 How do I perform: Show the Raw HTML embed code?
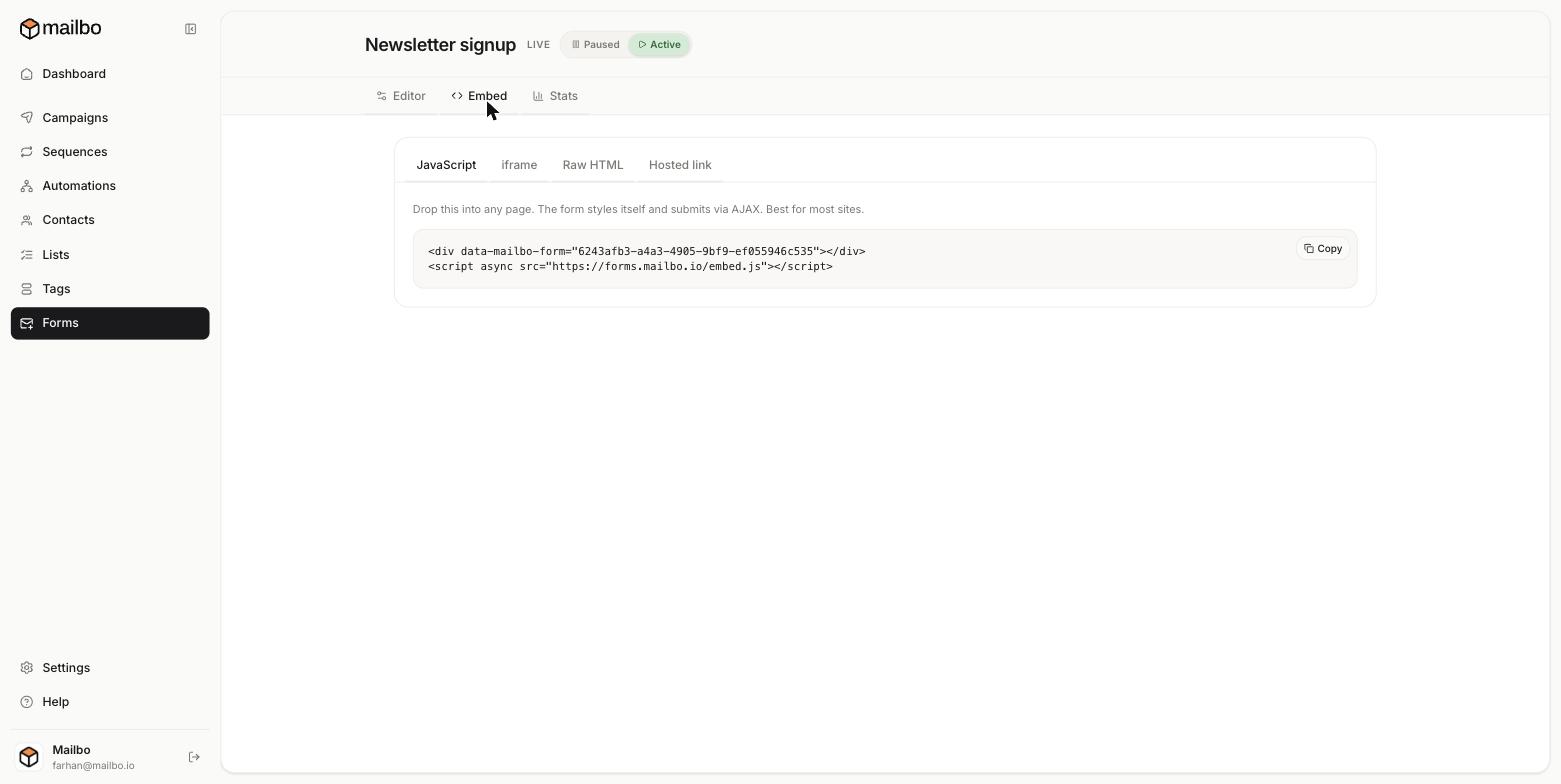click(x=593, y=165)
